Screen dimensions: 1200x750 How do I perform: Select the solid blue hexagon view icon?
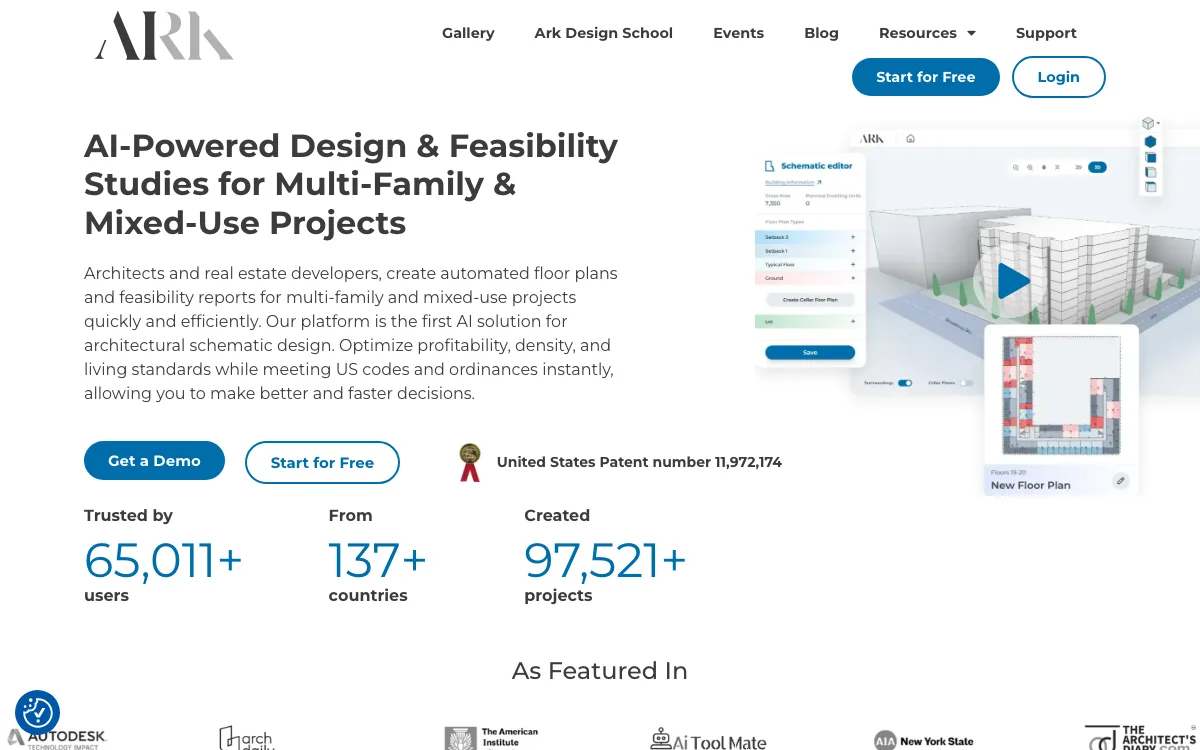tap(1150, 142)
